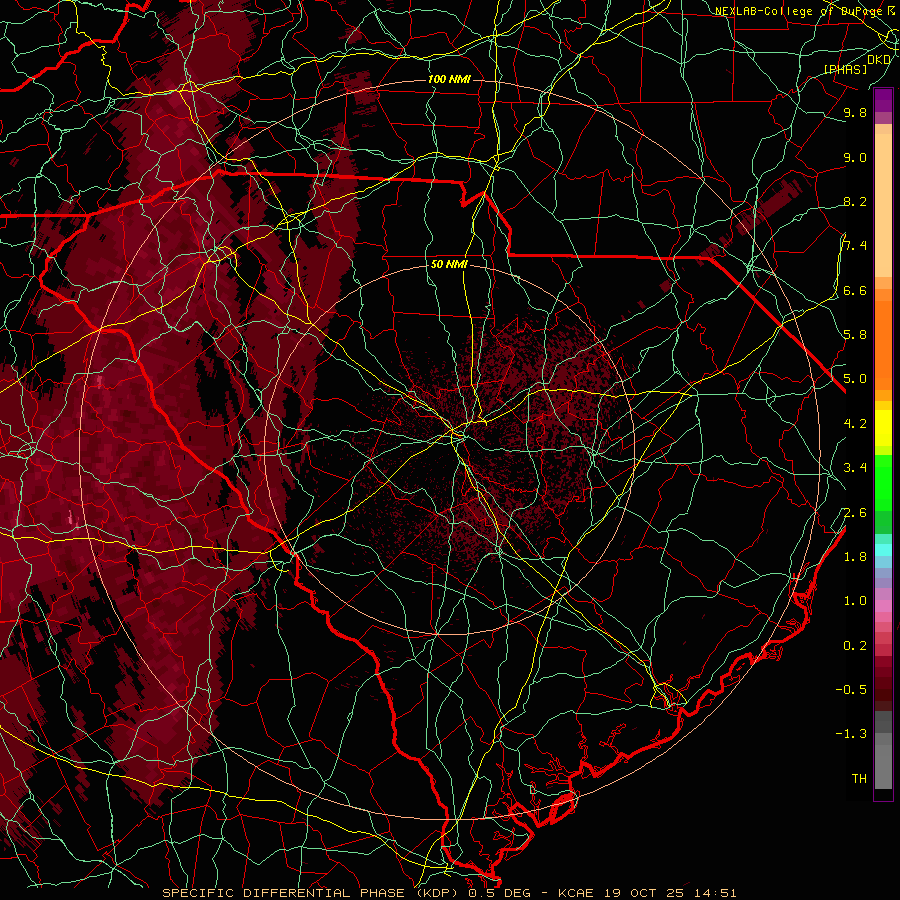Viewport: 900px width, 900px height.
Task: Click the 8.2 value on the color scale
Action: tap(855, 201)
